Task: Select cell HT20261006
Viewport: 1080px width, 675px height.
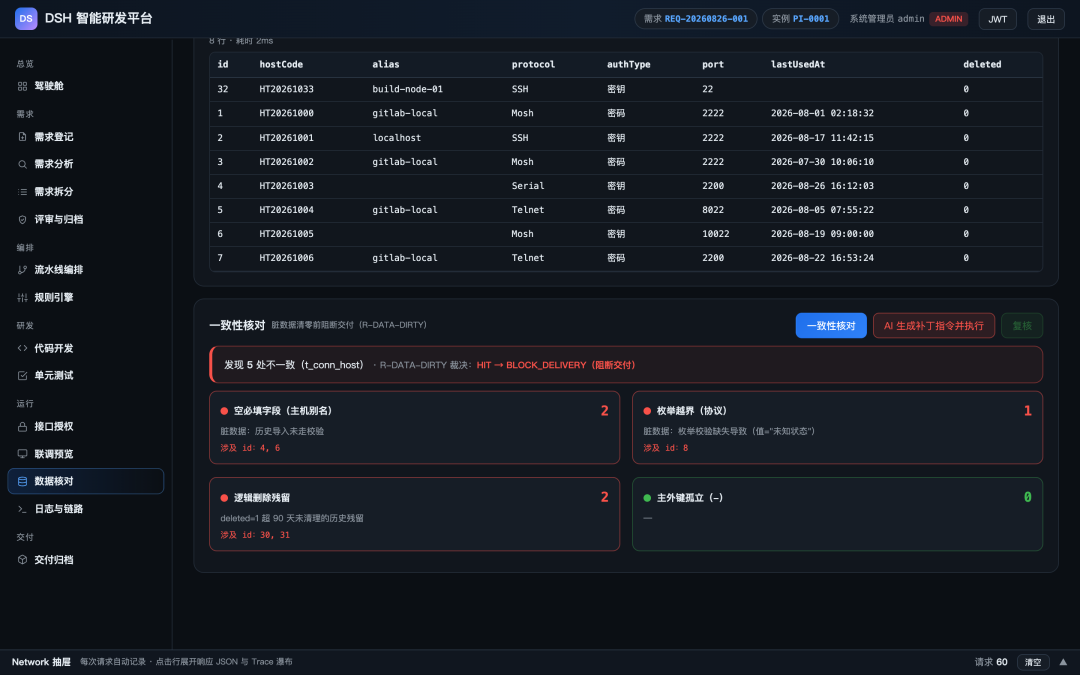Action: (x=287, y=258)
